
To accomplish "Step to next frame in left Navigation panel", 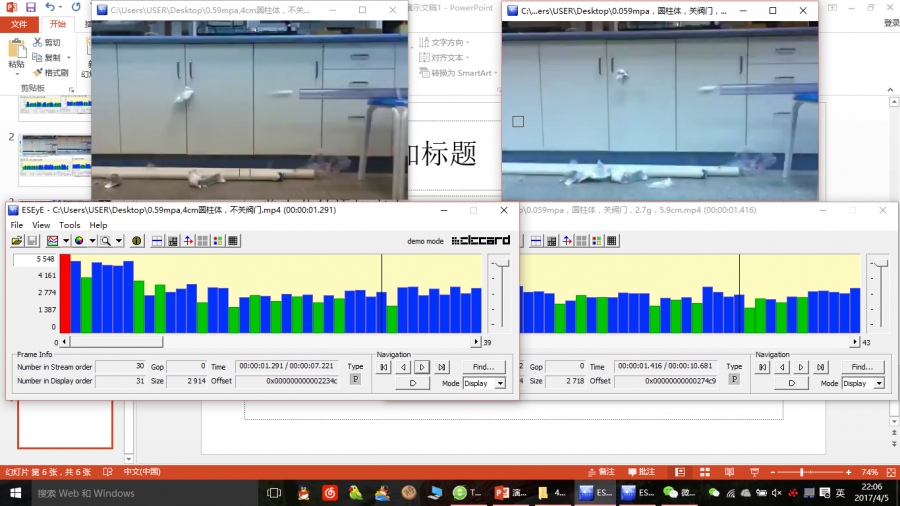I will (x=422, y=367).
